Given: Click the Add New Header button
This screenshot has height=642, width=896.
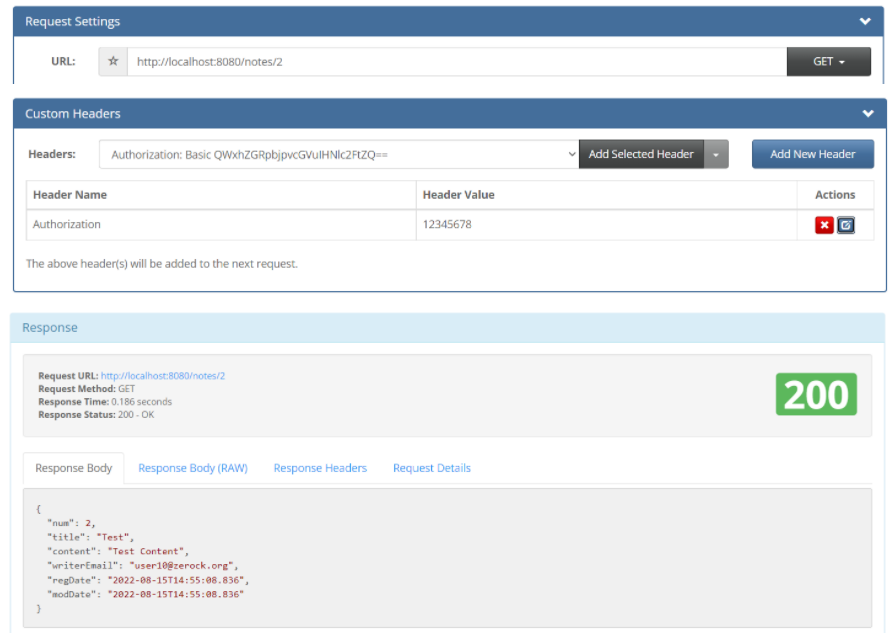Looking at the screenshot, I should click(813, 154).
